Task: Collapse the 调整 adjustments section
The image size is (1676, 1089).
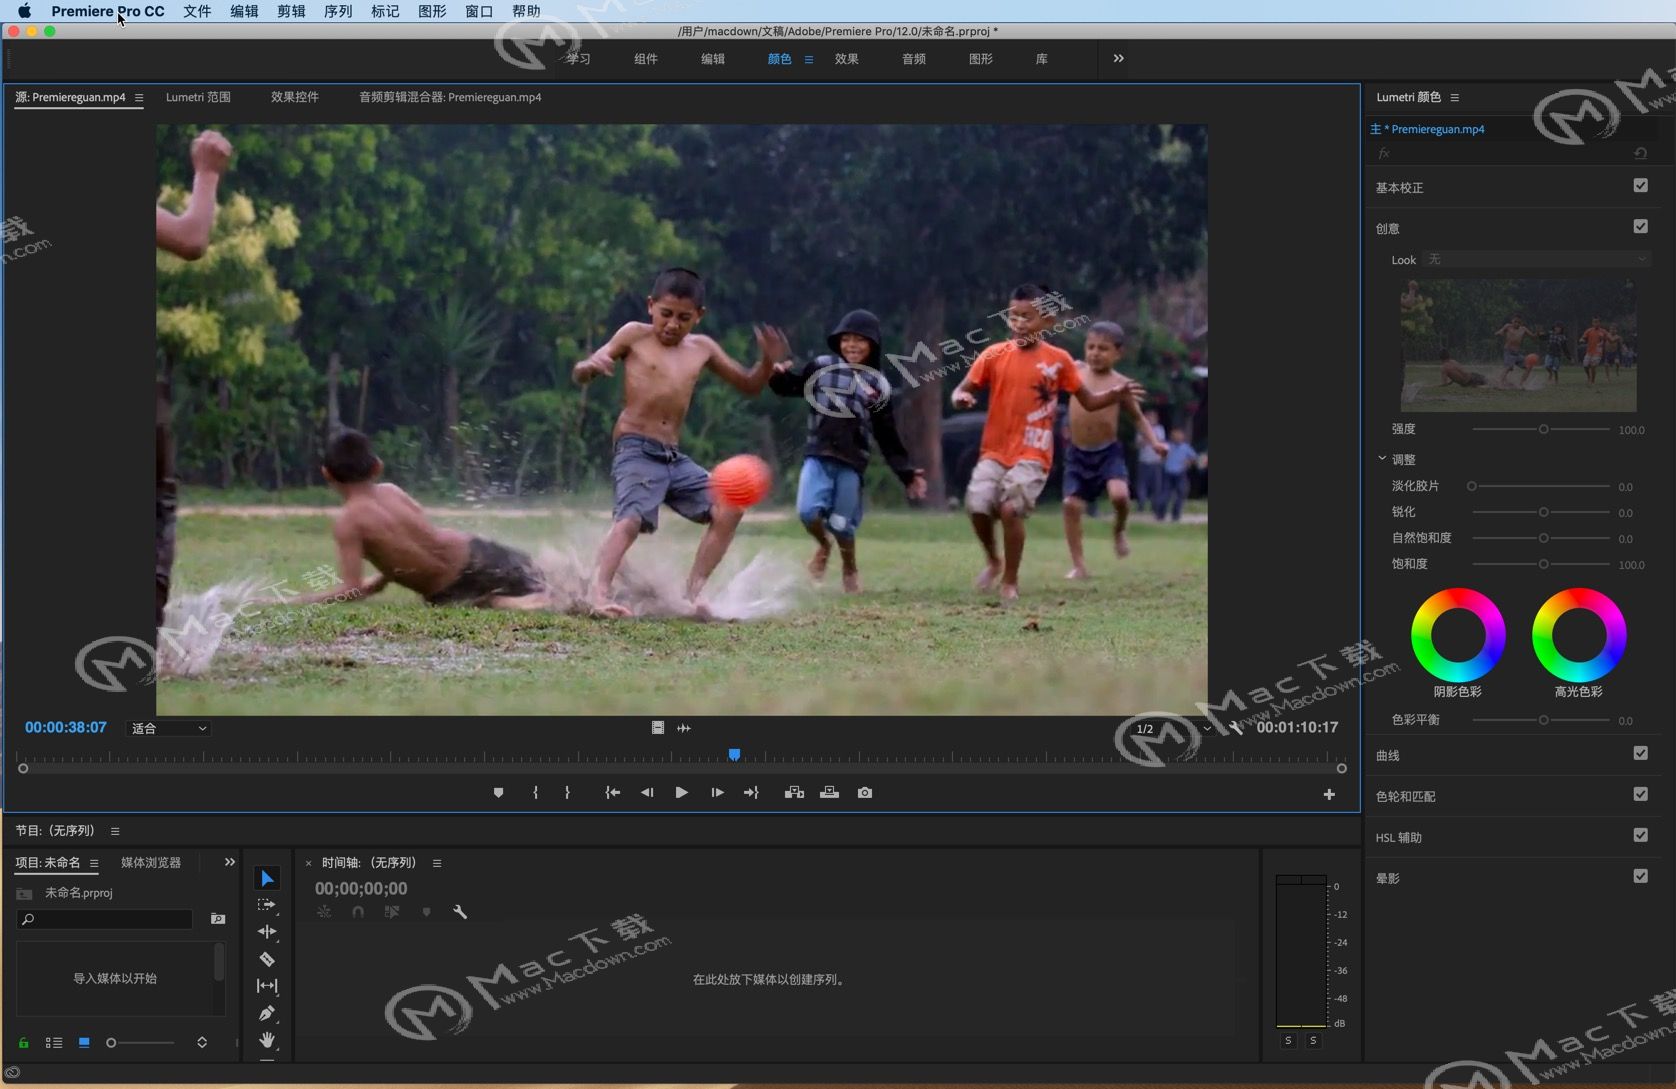Action: [1382, 459]
